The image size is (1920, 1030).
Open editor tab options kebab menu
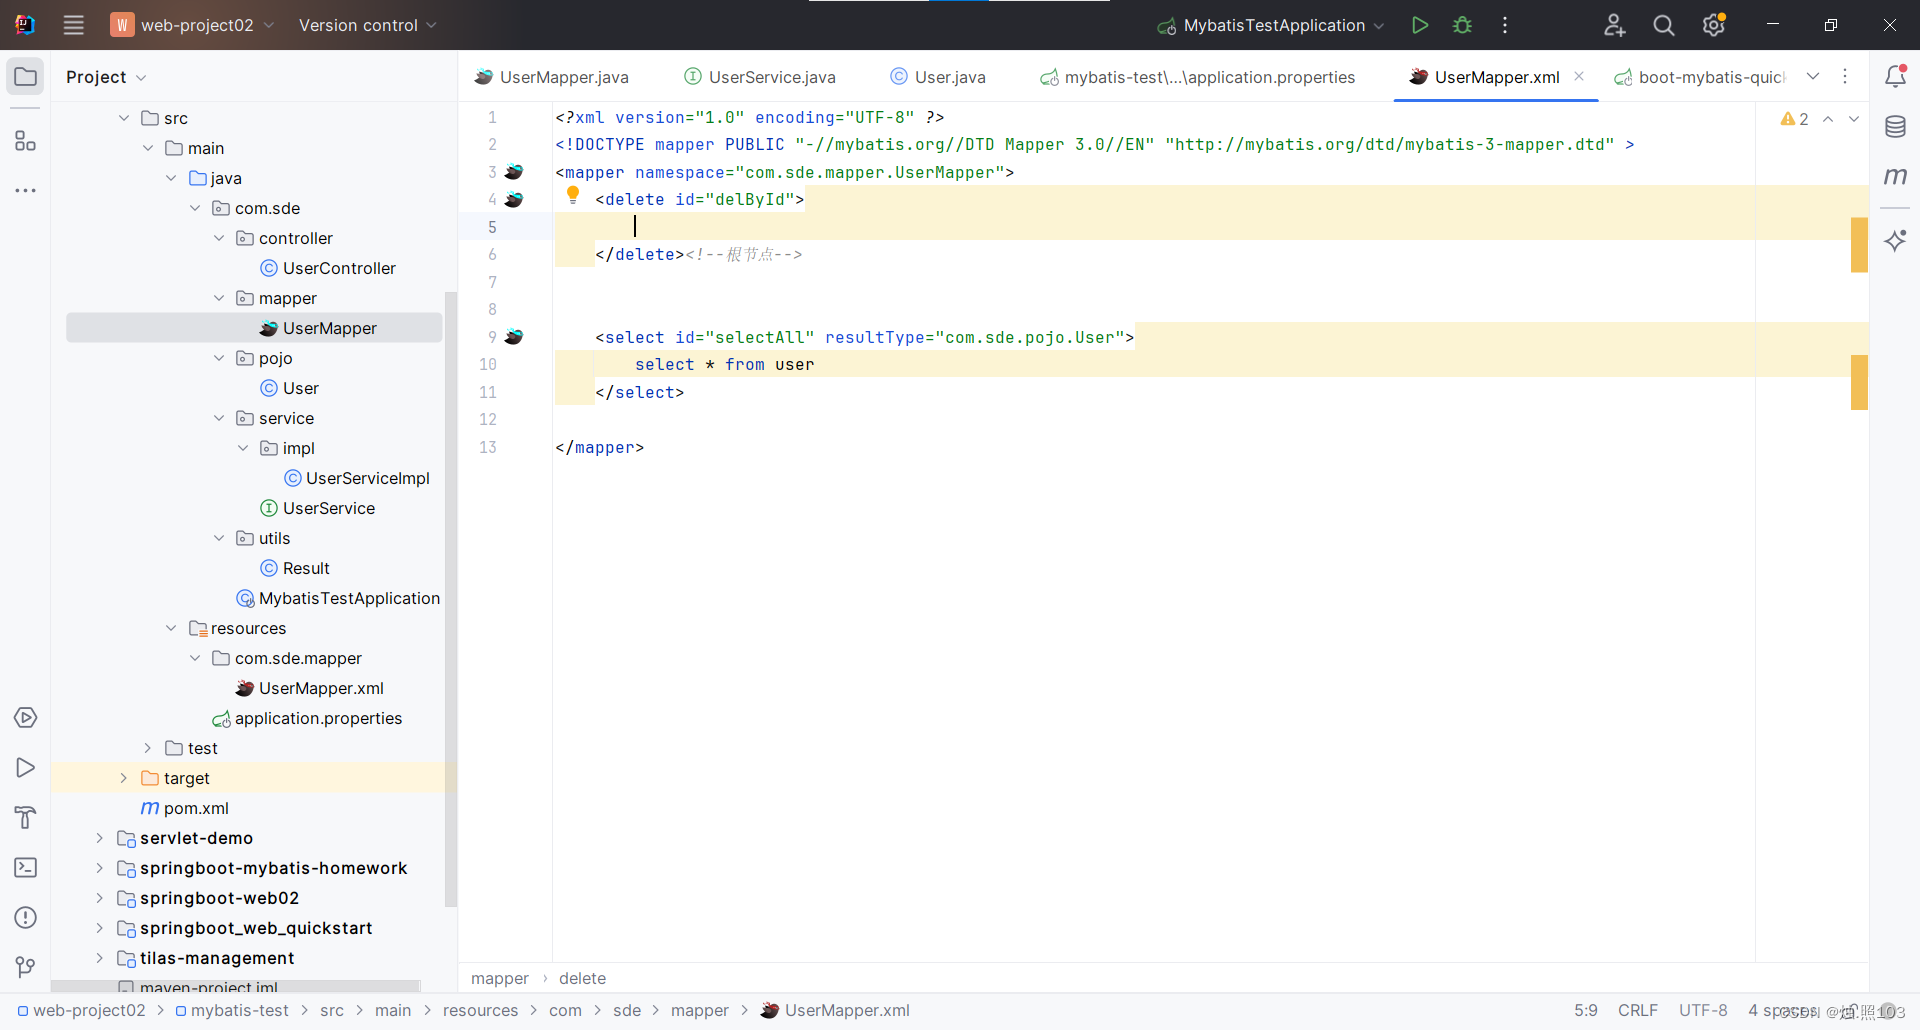tap(1845, 77)
